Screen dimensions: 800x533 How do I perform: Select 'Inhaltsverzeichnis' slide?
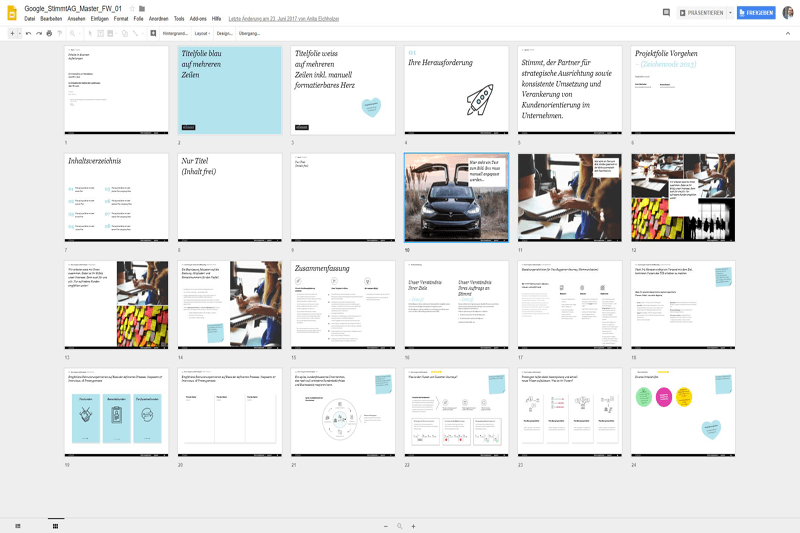click(x=116, y=197)
